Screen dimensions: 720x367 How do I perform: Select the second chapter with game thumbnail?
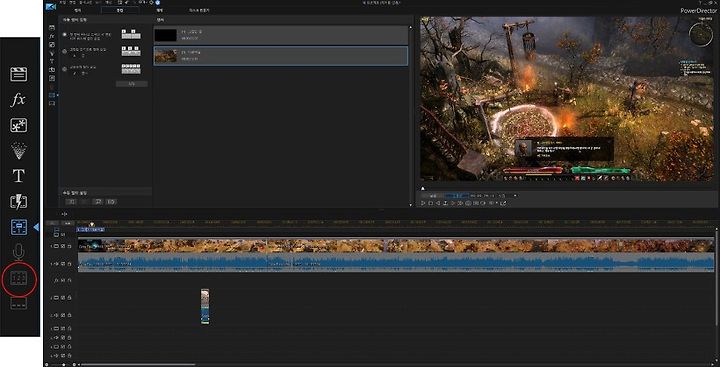281,56
